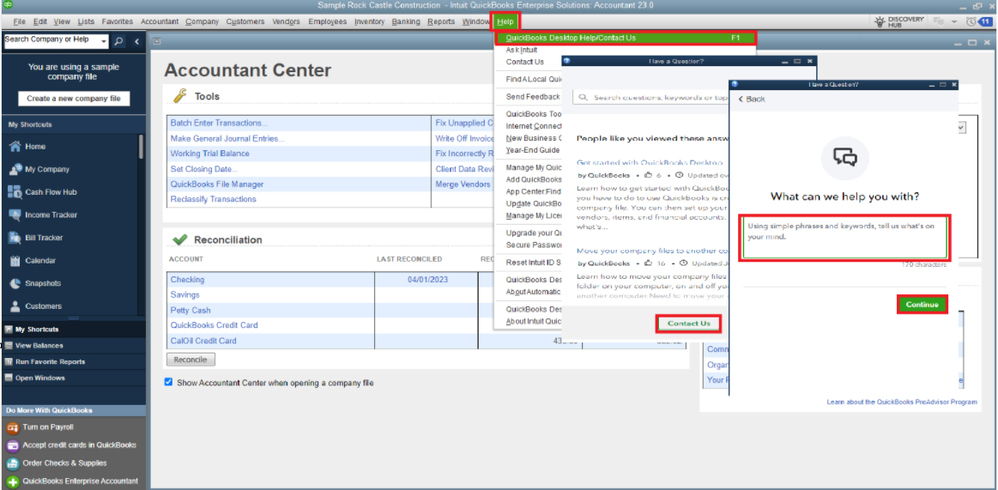The width and height of the screenshot is (998, 490).
Task: Open the Calendar shortcut icon
Action: (15, 261)
